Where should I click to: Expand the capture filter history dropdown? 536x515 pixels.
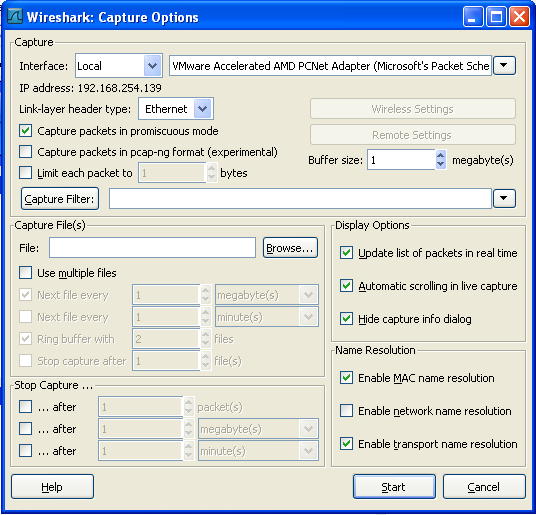click(504, 198)
